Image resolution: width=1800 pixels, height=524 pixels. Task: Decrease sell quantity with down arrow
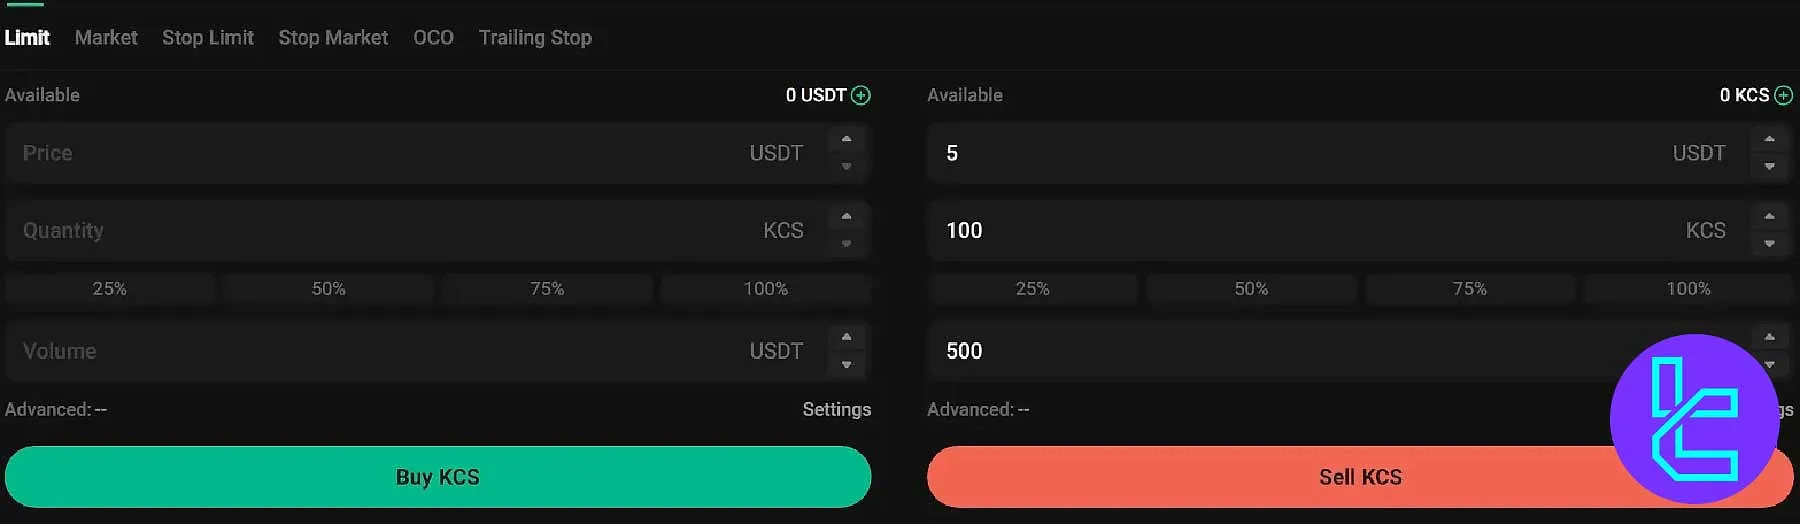click(1769, 244)
